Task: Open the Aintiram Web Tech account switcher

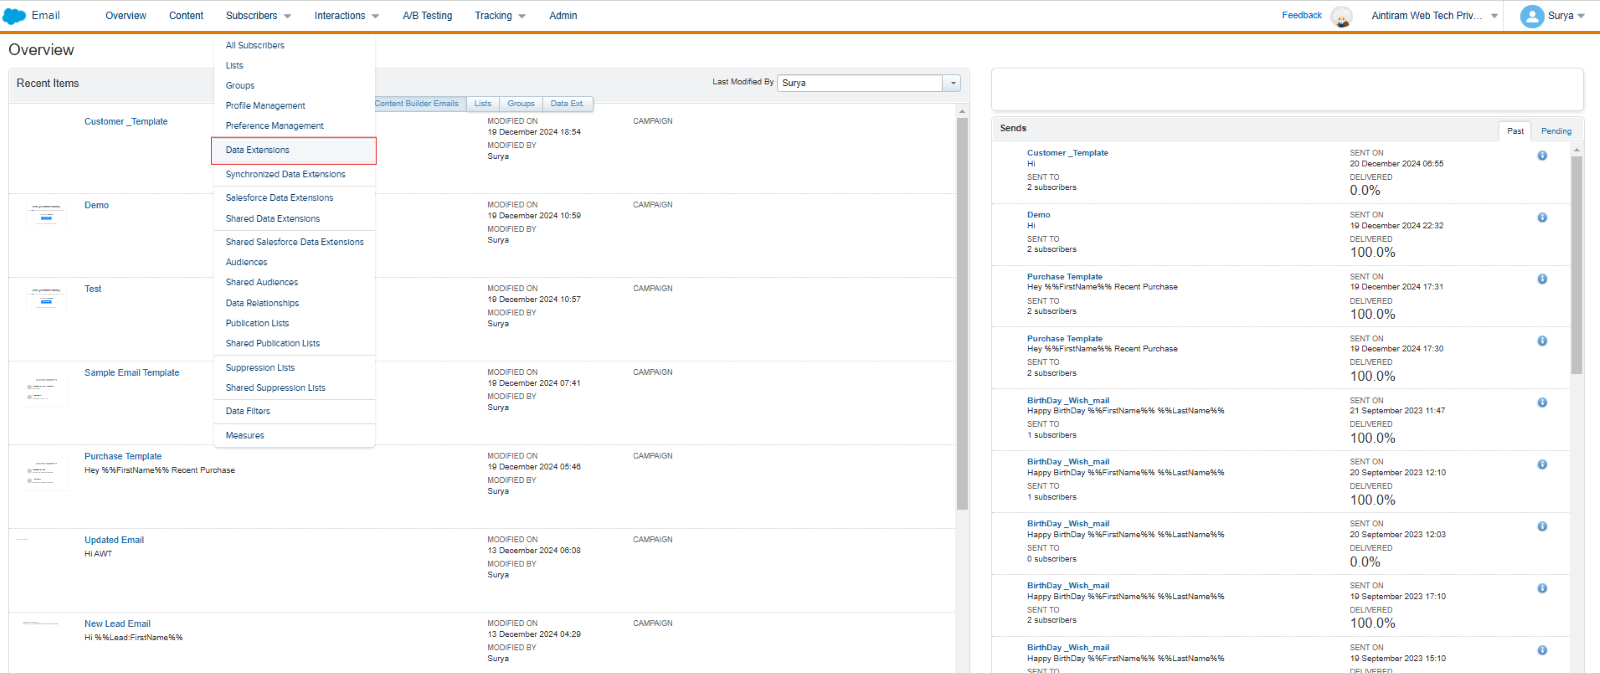Action: [x=1434, y=16]
